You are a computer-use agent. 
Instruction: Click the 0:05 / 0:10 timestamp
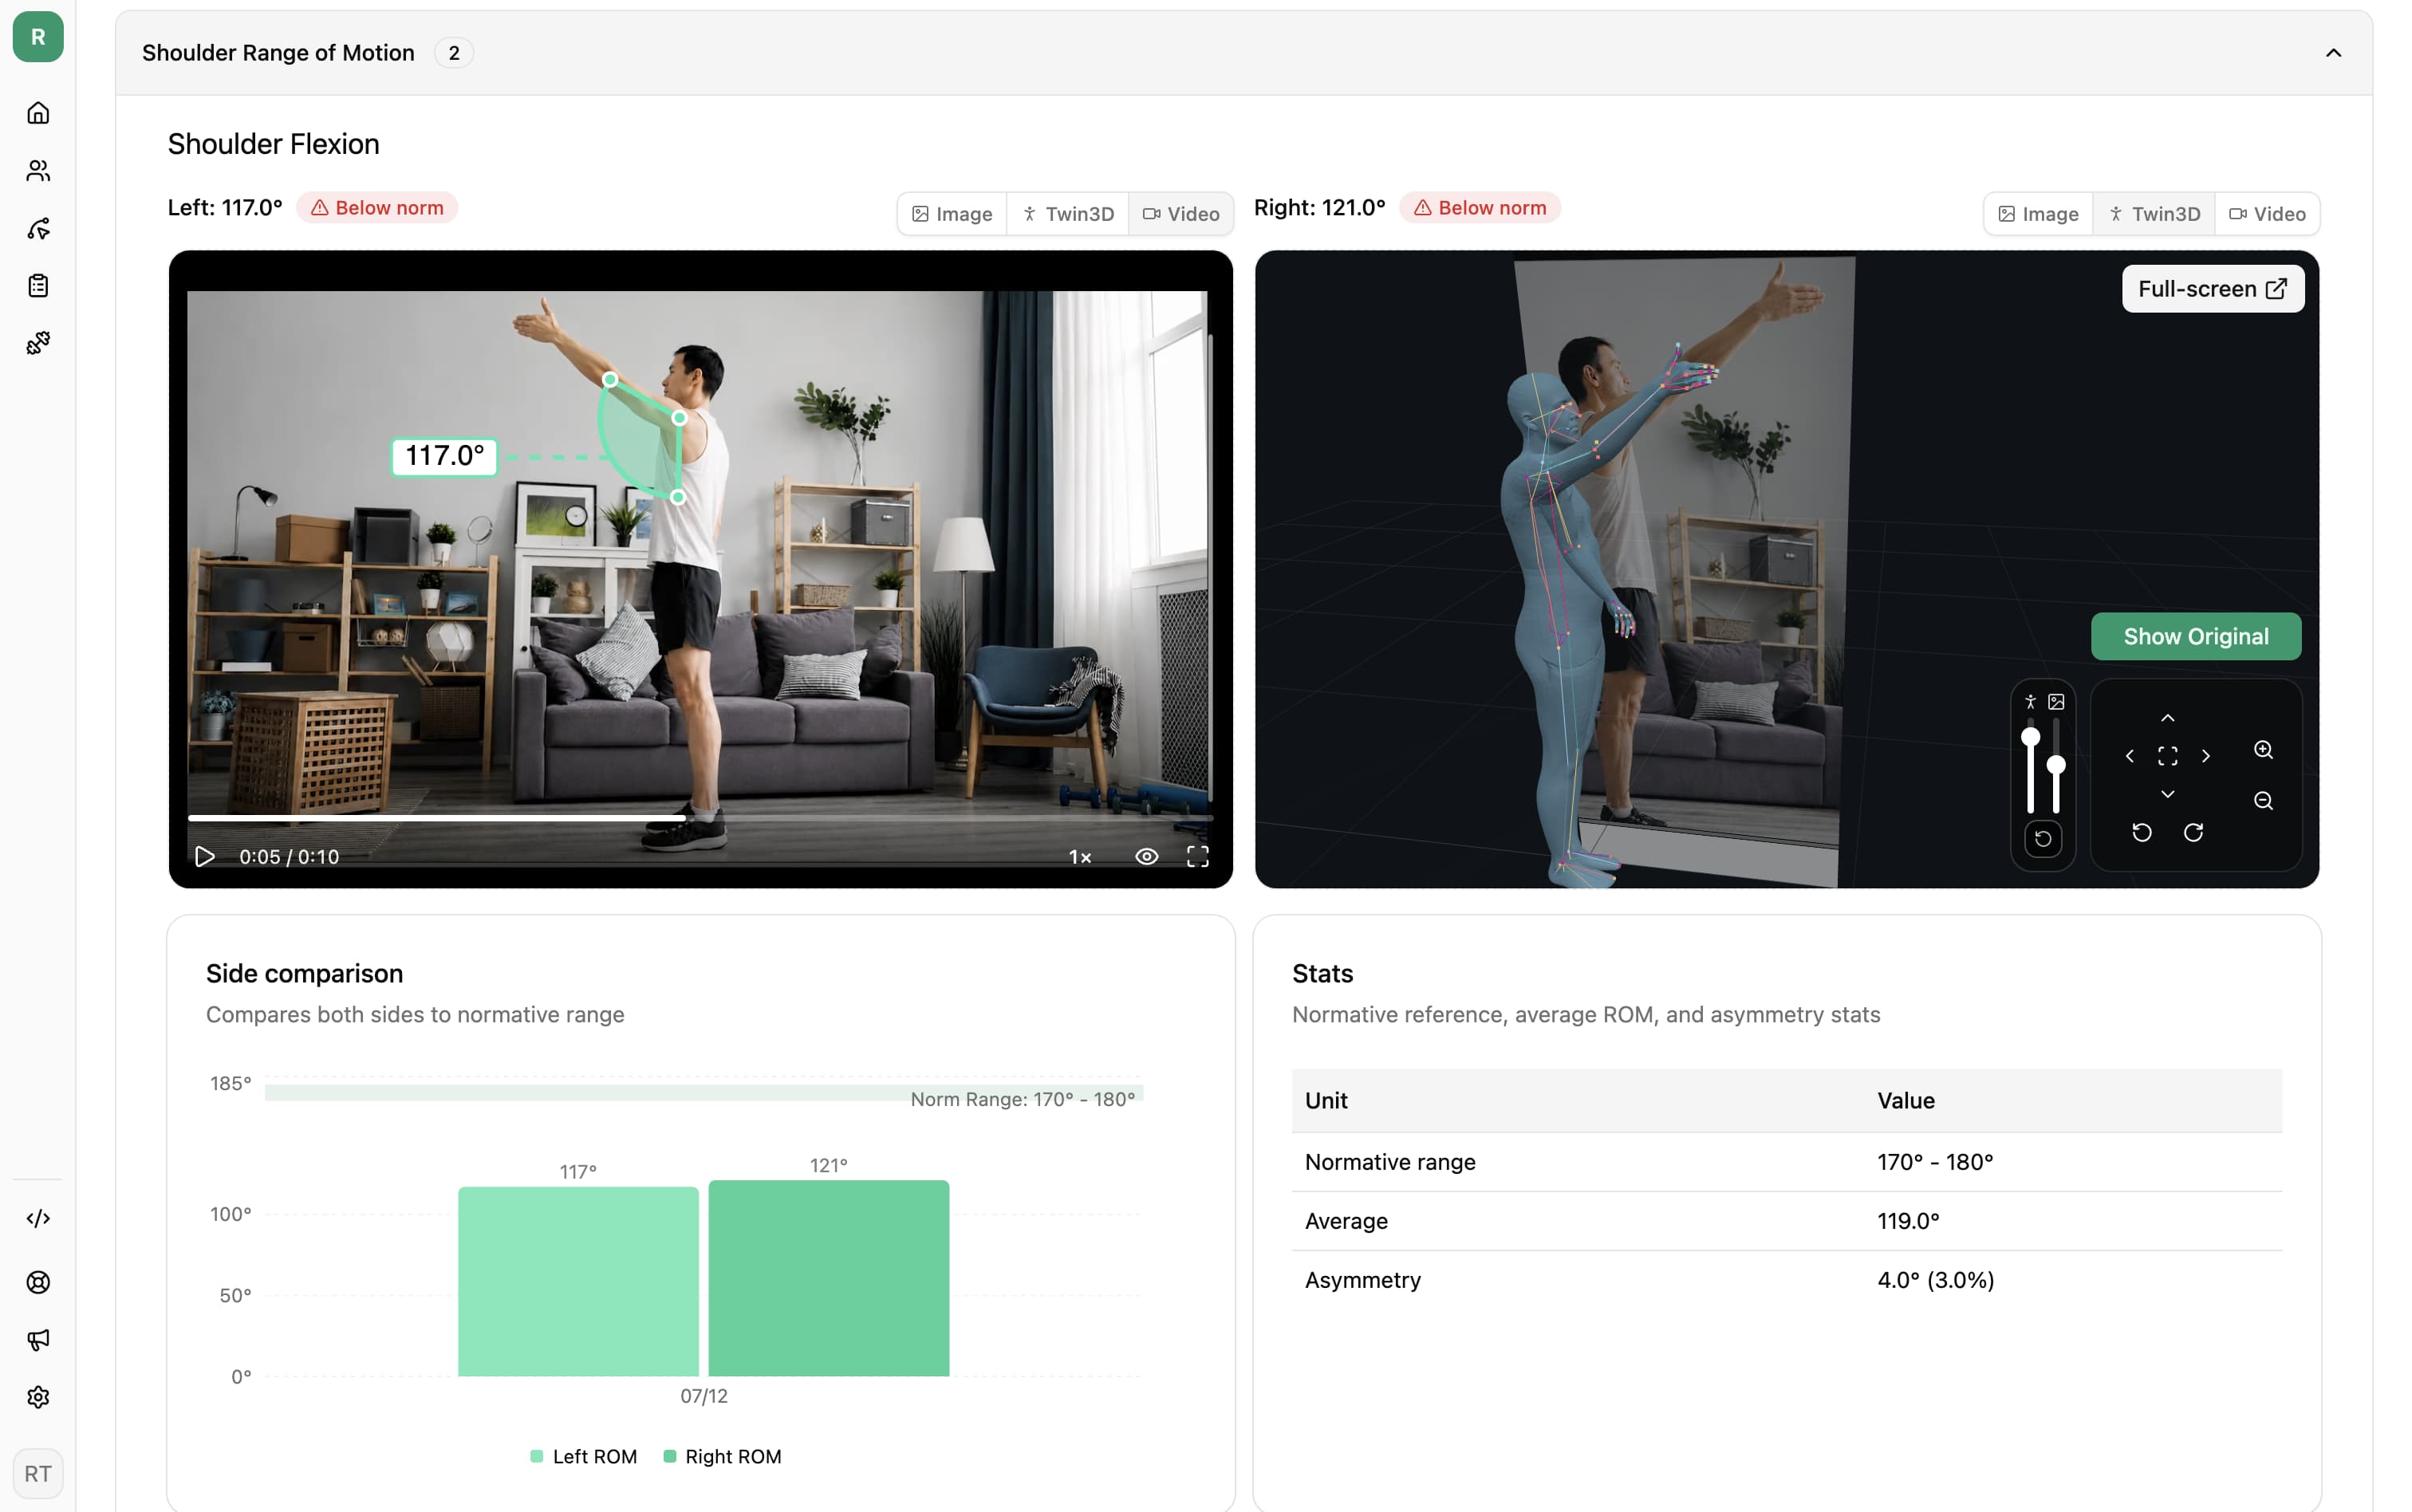(289, 857)
